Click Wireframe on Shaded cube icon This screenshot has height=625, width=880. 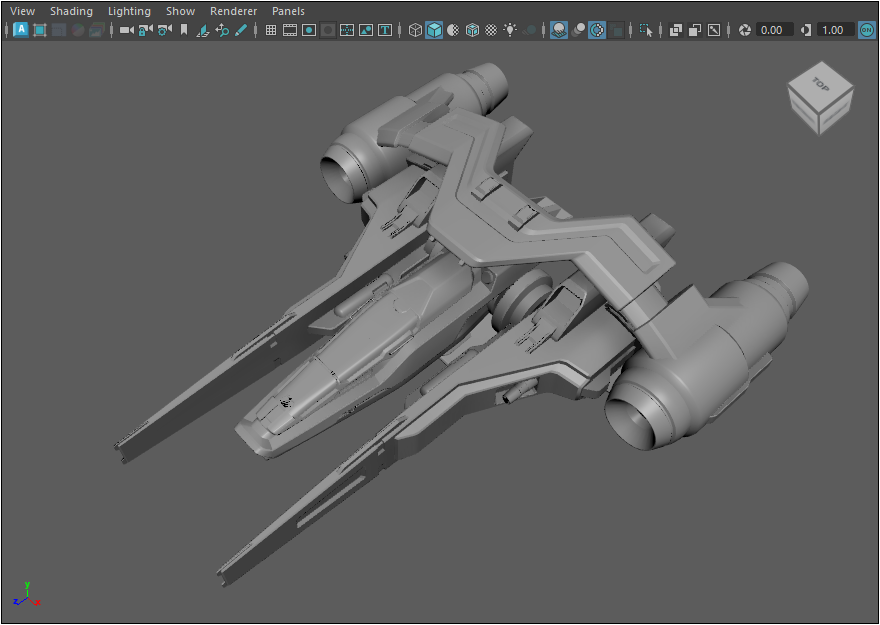472,30
